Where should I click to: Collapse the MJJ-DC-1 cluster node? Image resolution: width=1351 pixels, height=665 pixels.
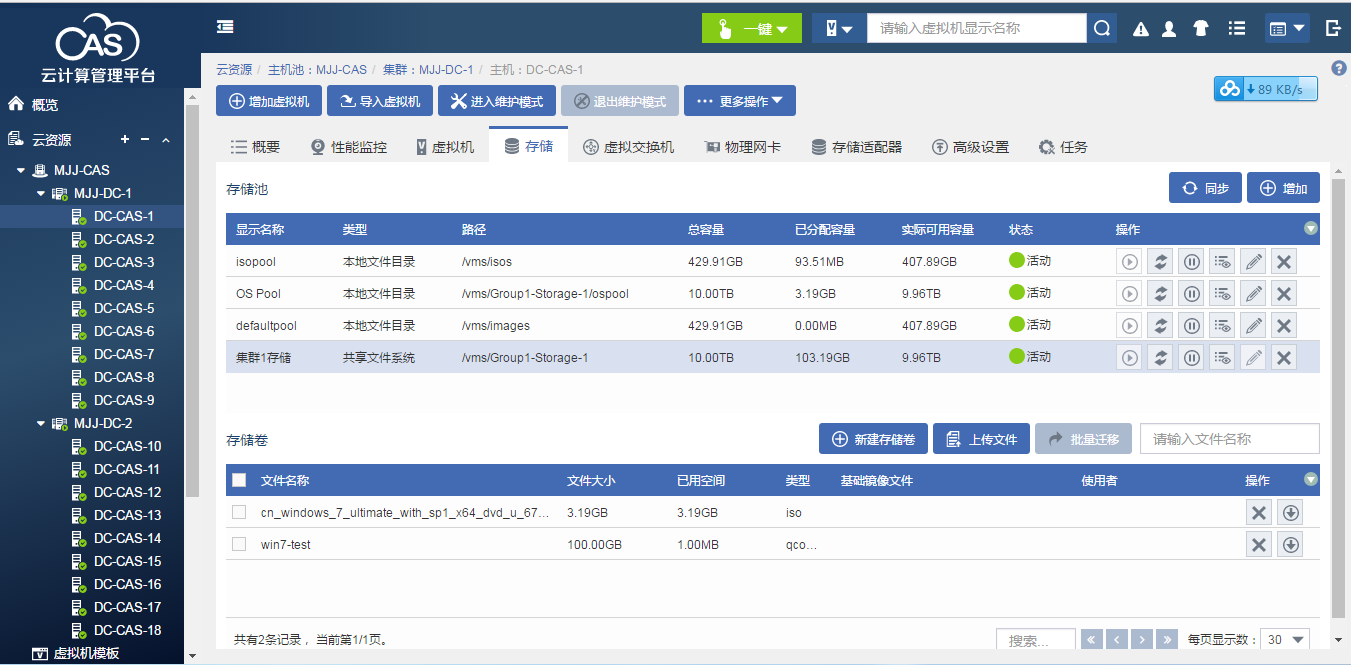click(41, 194)
